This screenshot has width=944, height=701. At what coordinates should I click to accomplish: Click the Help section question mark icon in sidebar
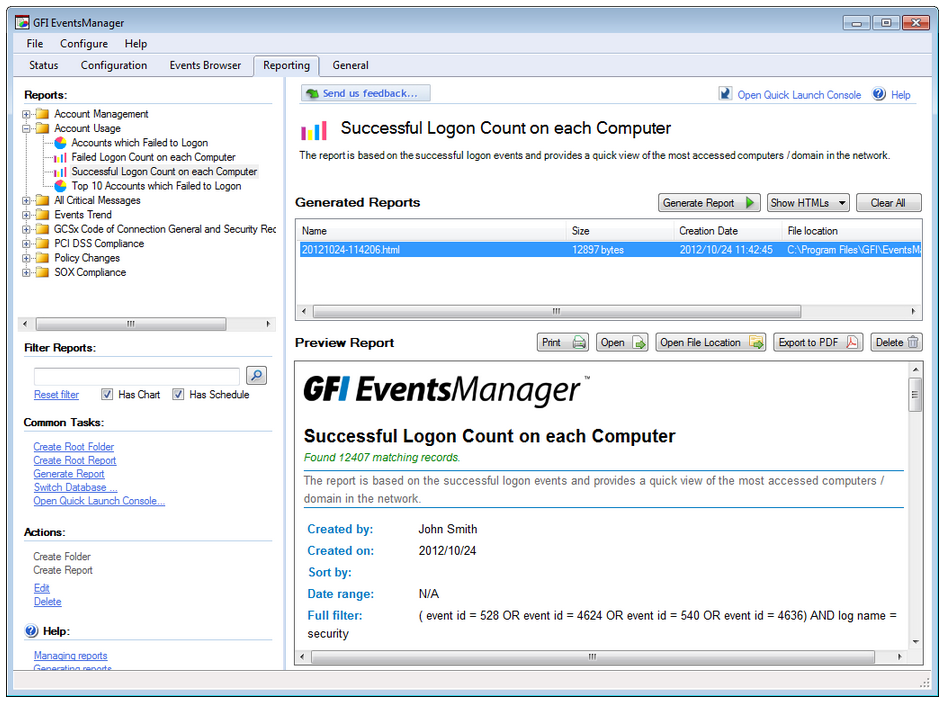[31, 631]
